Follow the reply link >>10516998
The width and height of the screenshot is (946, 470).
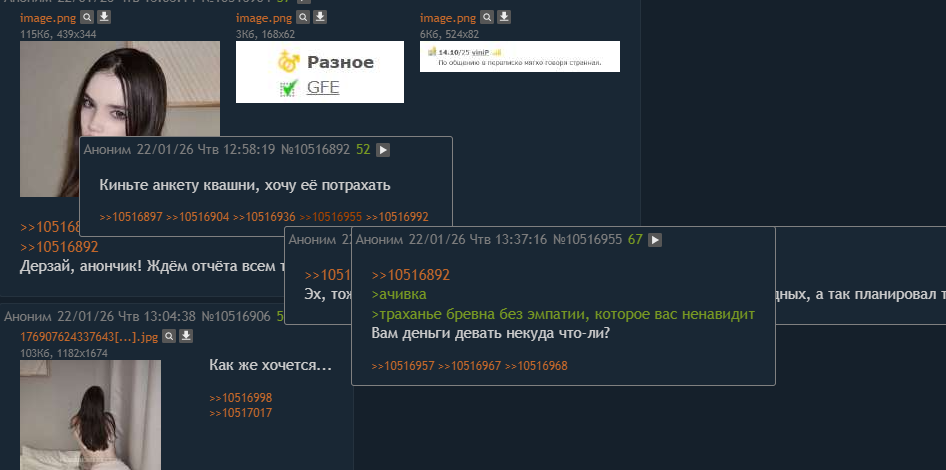[x=240, y=398]
